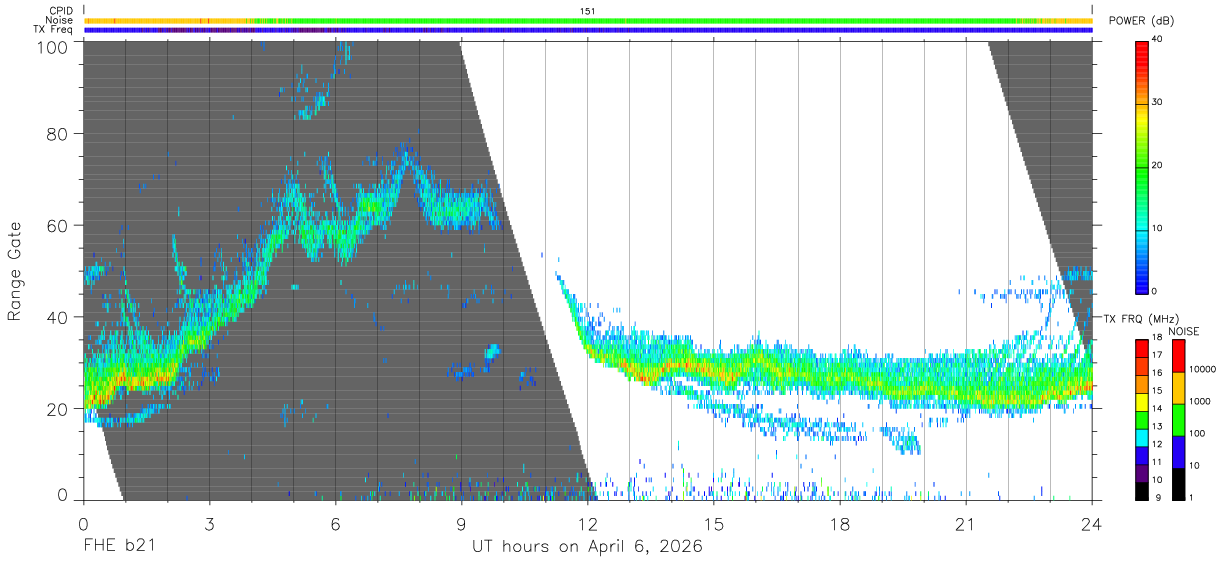Click the 'TX FRQ (MHz)' heading
Viewport: 1228px width, 567px height.
[1140, 319]
